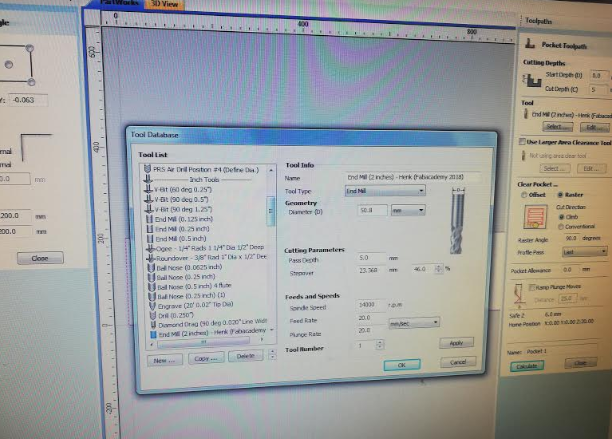Click End Mill (2 inches) Henk tool icon

point(153,334)
